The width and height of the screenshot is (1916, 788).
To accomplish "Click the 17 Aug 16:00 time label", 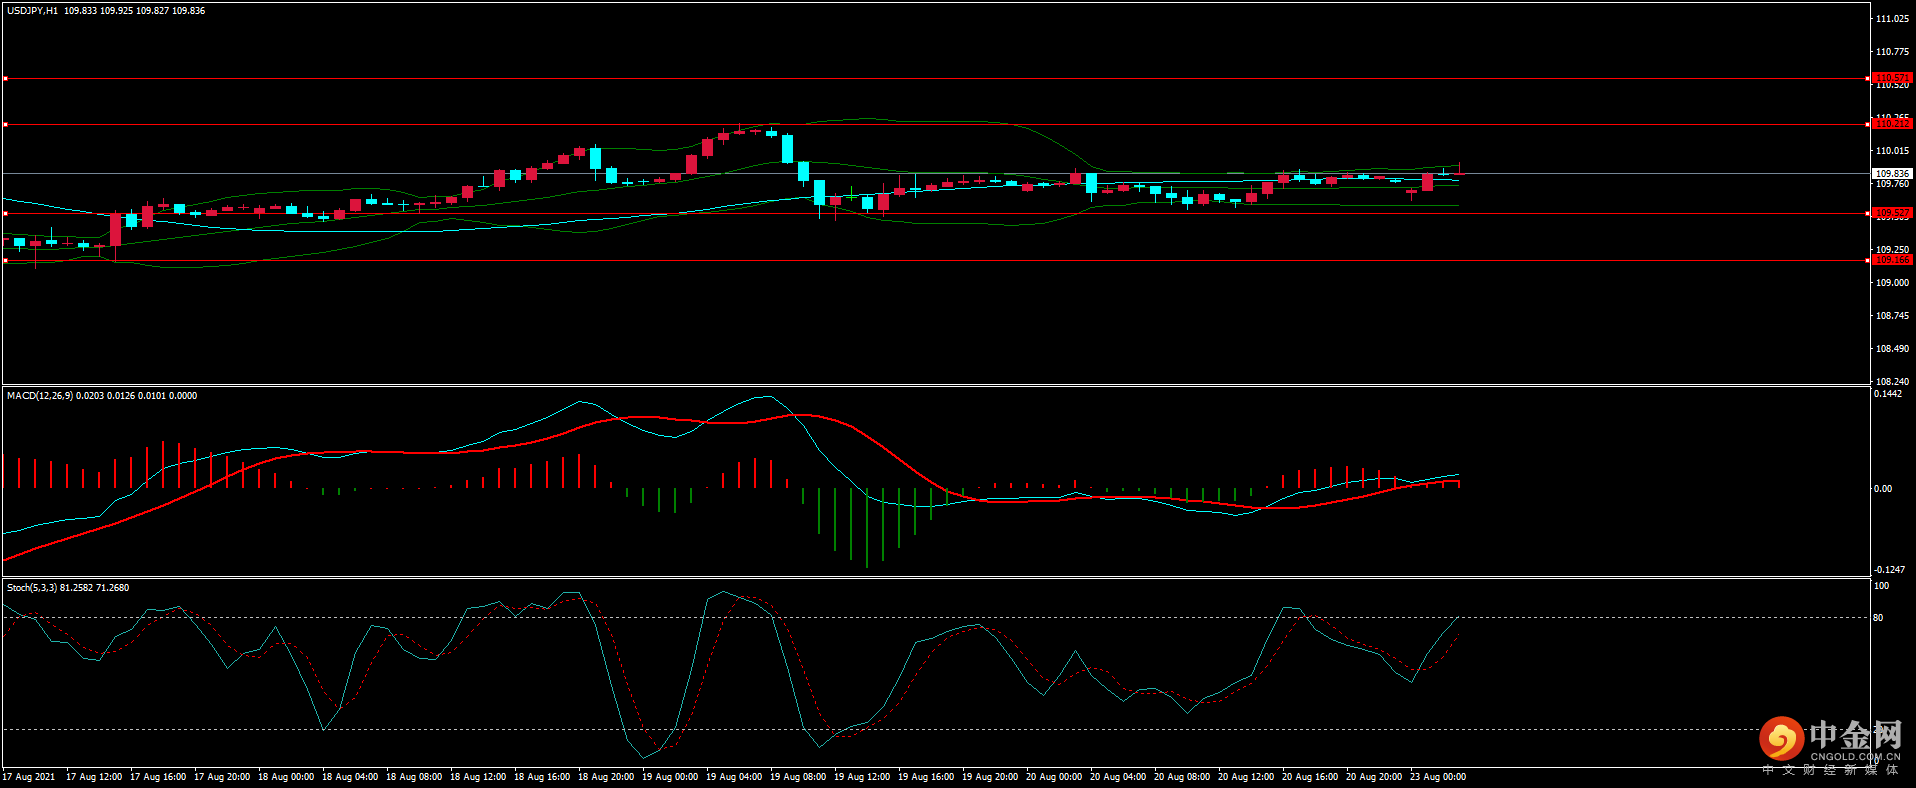I will pyautogui.click(x=158, y=777).
